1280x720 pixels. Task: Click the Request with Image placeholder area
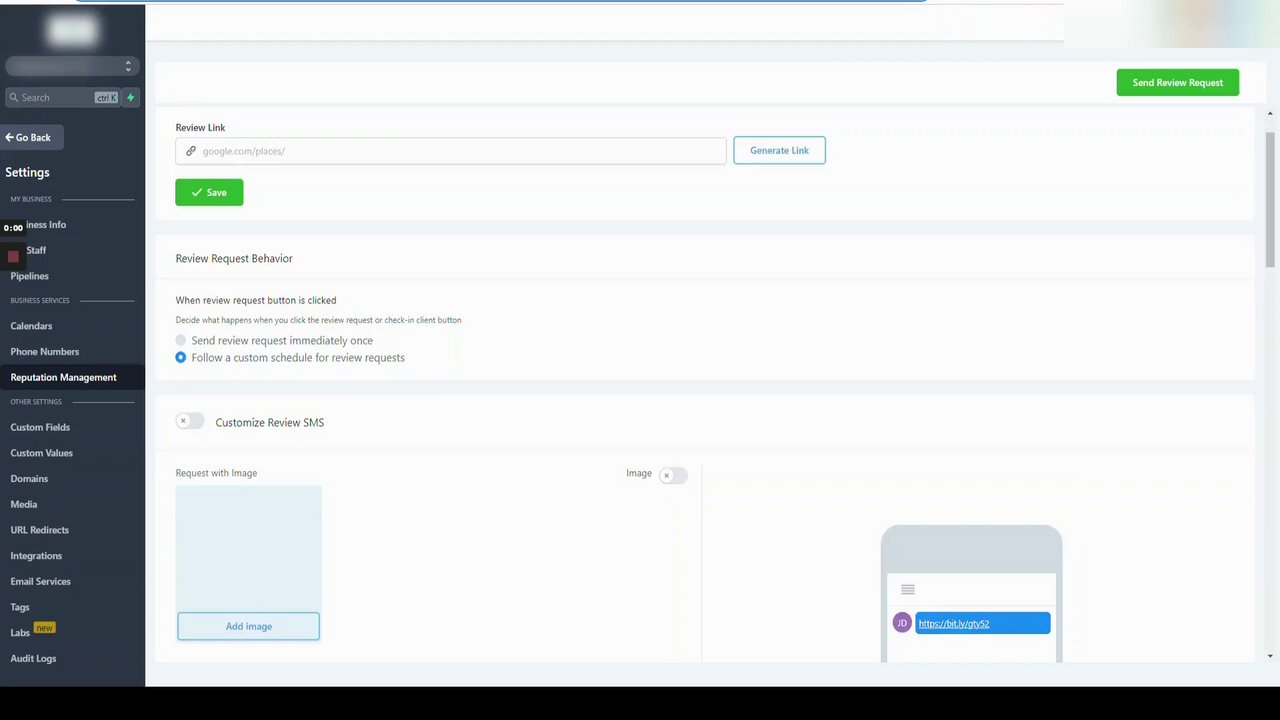pos(248,548)
